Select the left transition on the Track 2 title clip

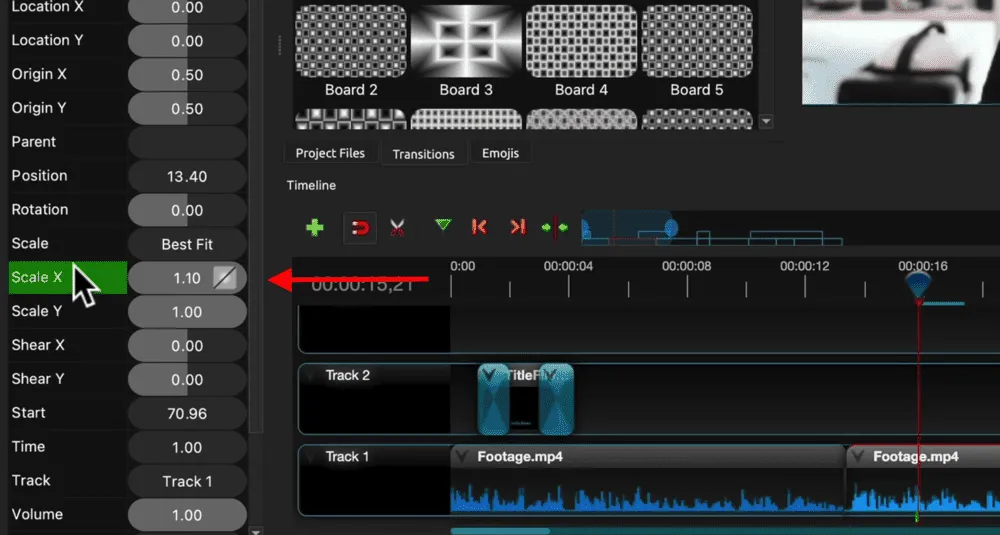[x=493, y=400]
